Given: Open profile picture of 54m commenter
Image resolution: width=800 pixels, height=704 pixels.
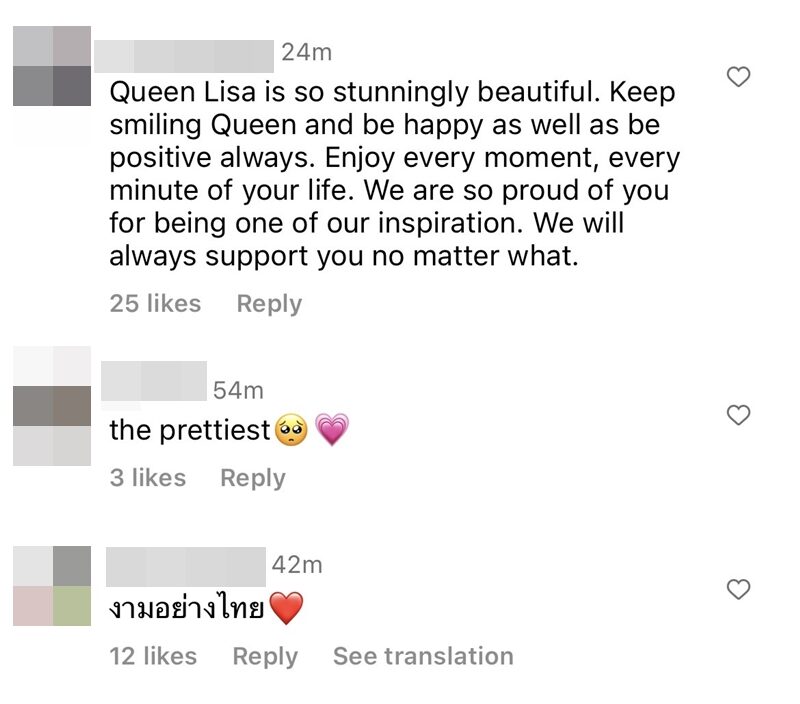Looking at the screenshot, I should 52,406.
